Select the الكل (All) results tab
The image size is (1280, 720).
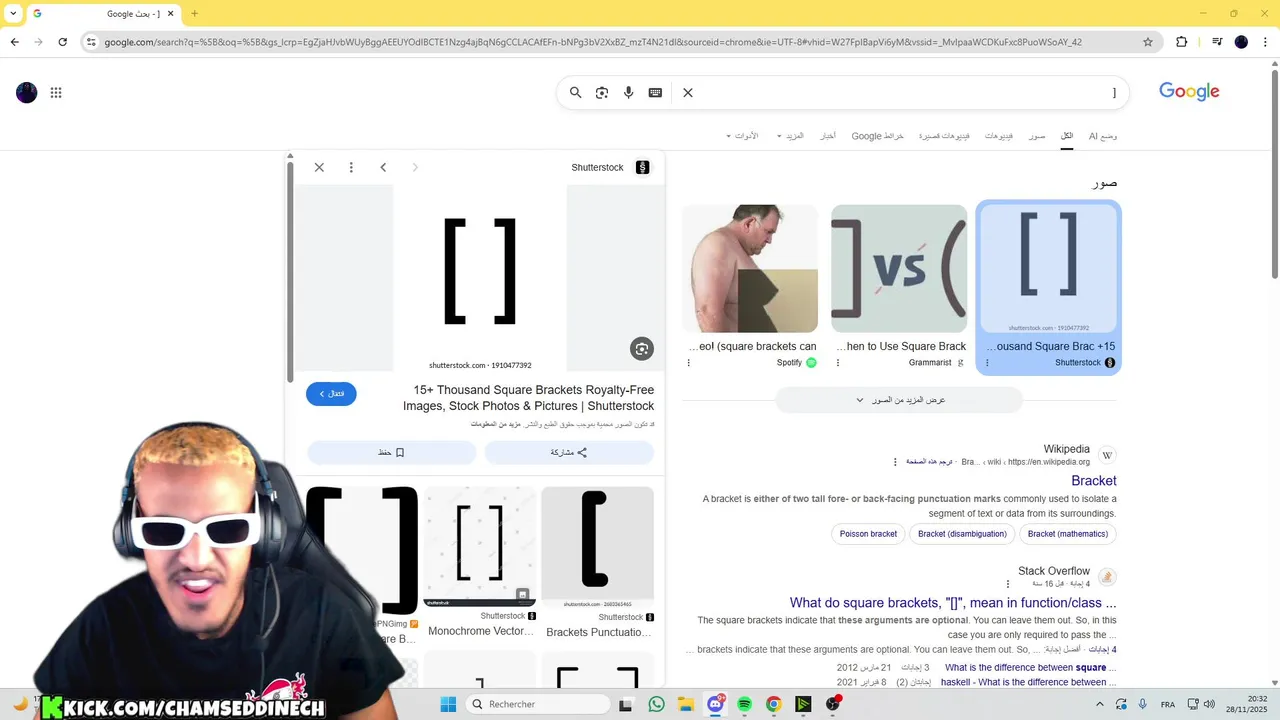tap(1067, 136)
